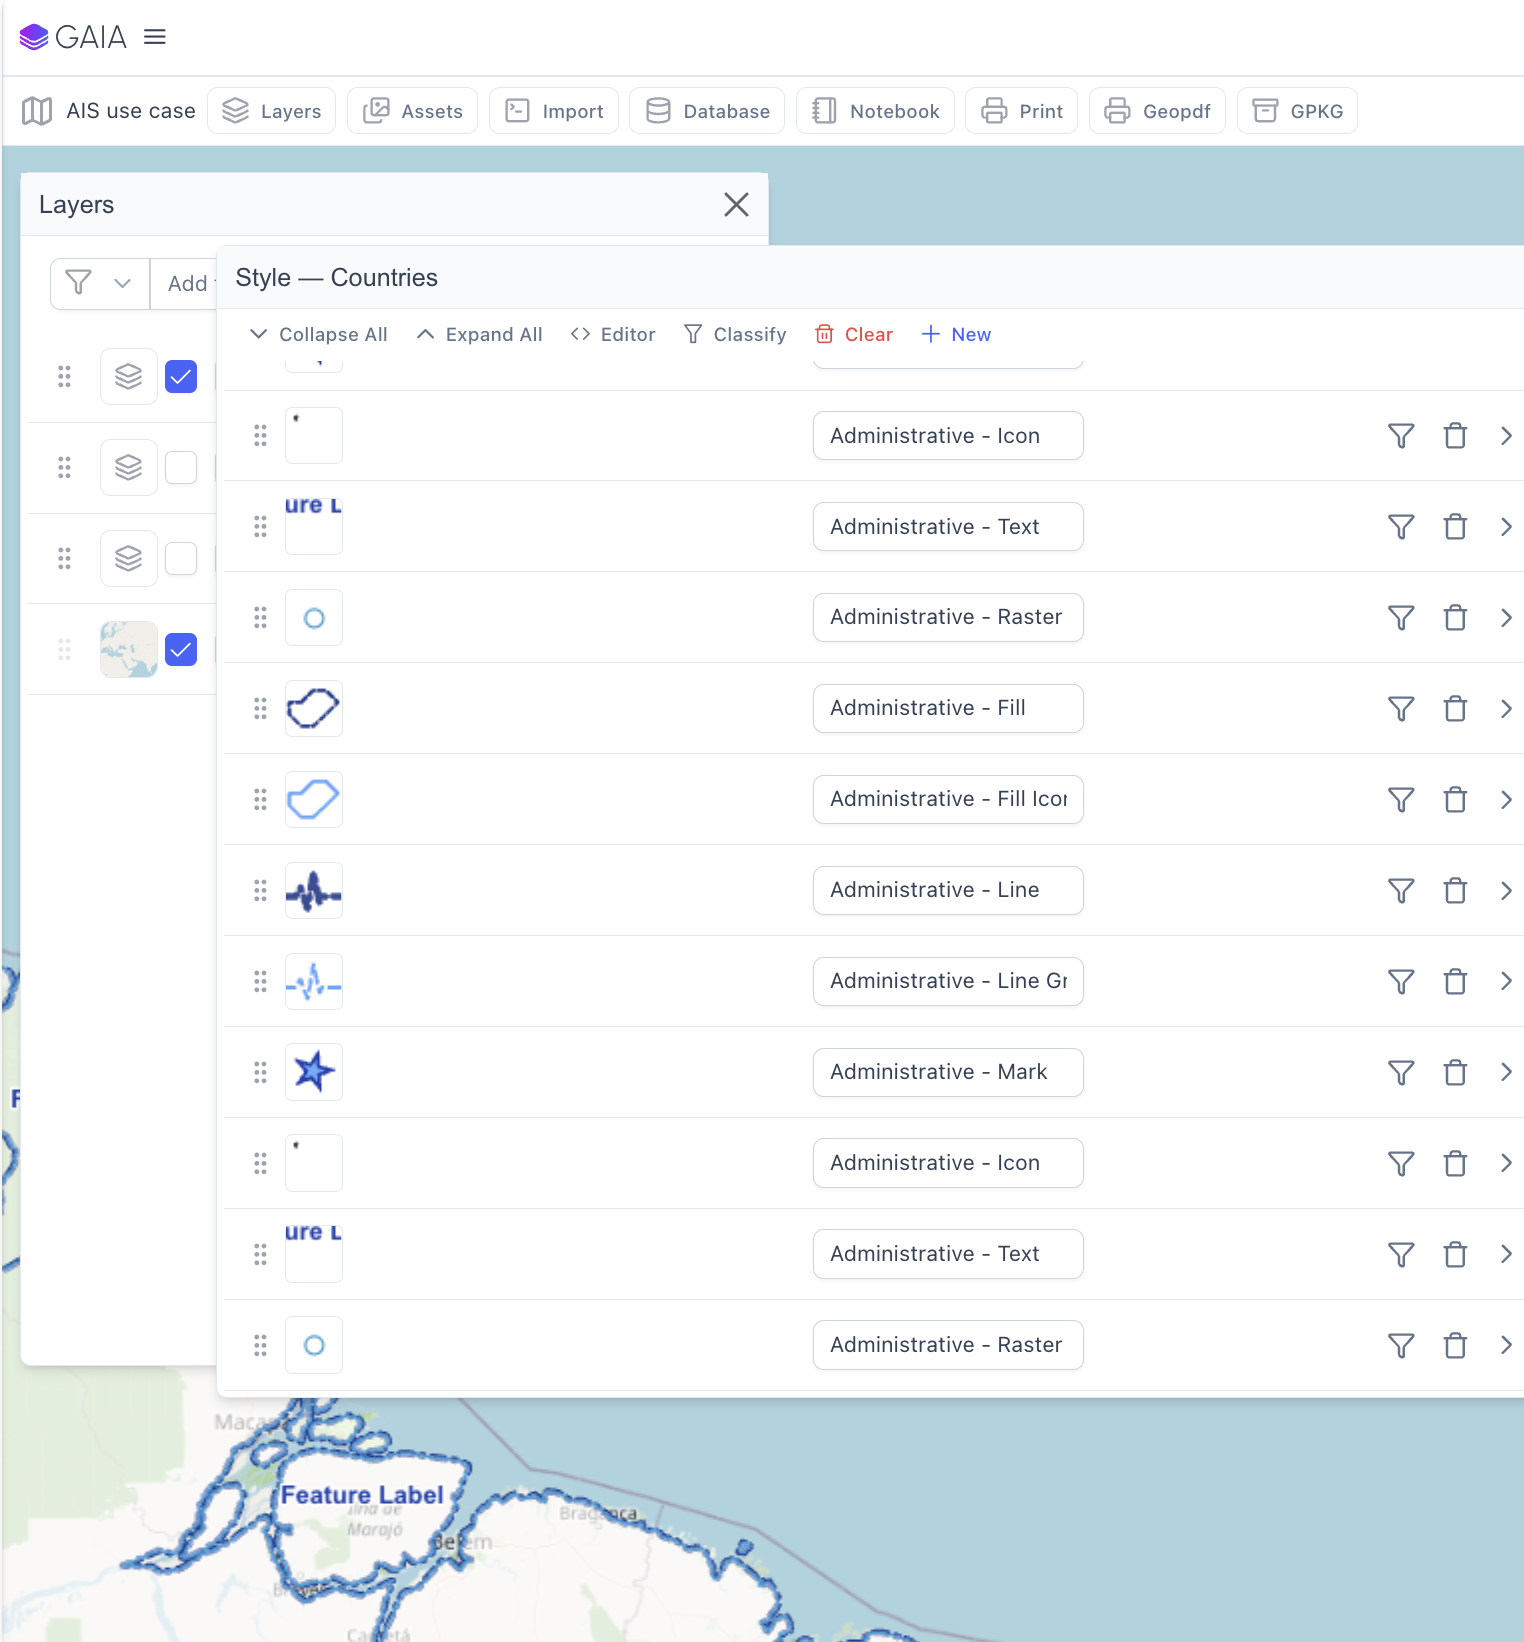The width and height of the screenshot is (1524, 1642).
Task: Open the Database tab in toolbar
Action: click(707, 111)
